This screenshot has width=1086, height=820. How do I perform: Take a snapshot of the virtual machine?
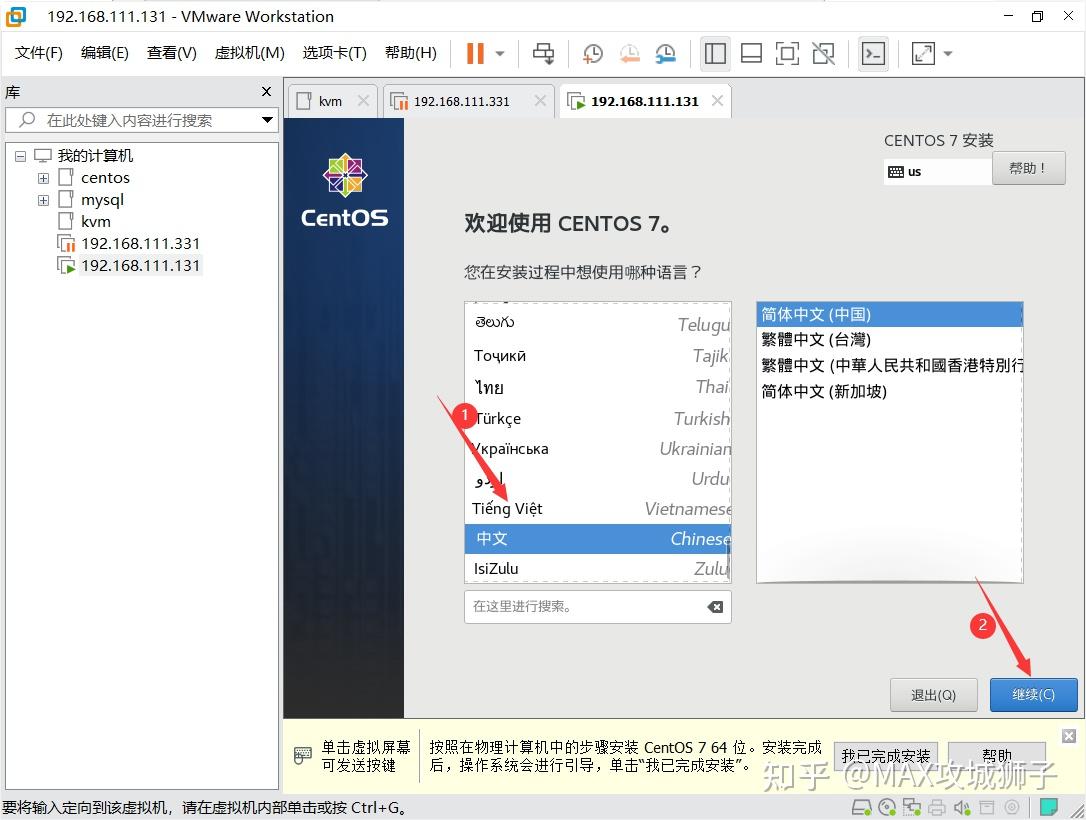pos(592,53)
